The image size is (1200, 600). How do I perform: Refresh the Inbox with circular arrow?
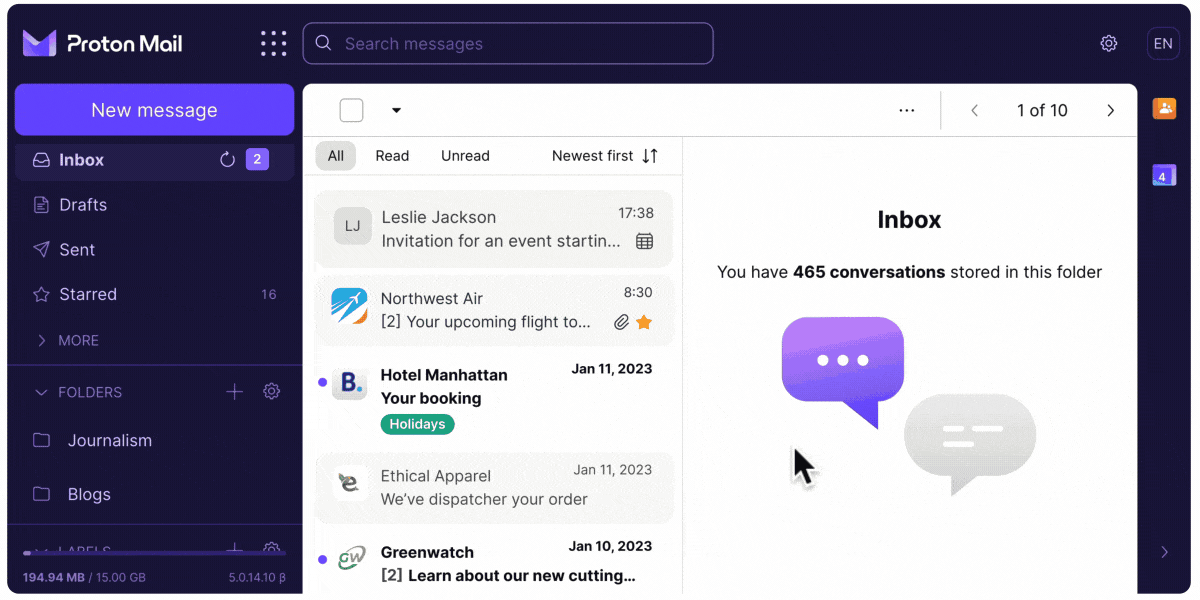coord(227,160)
